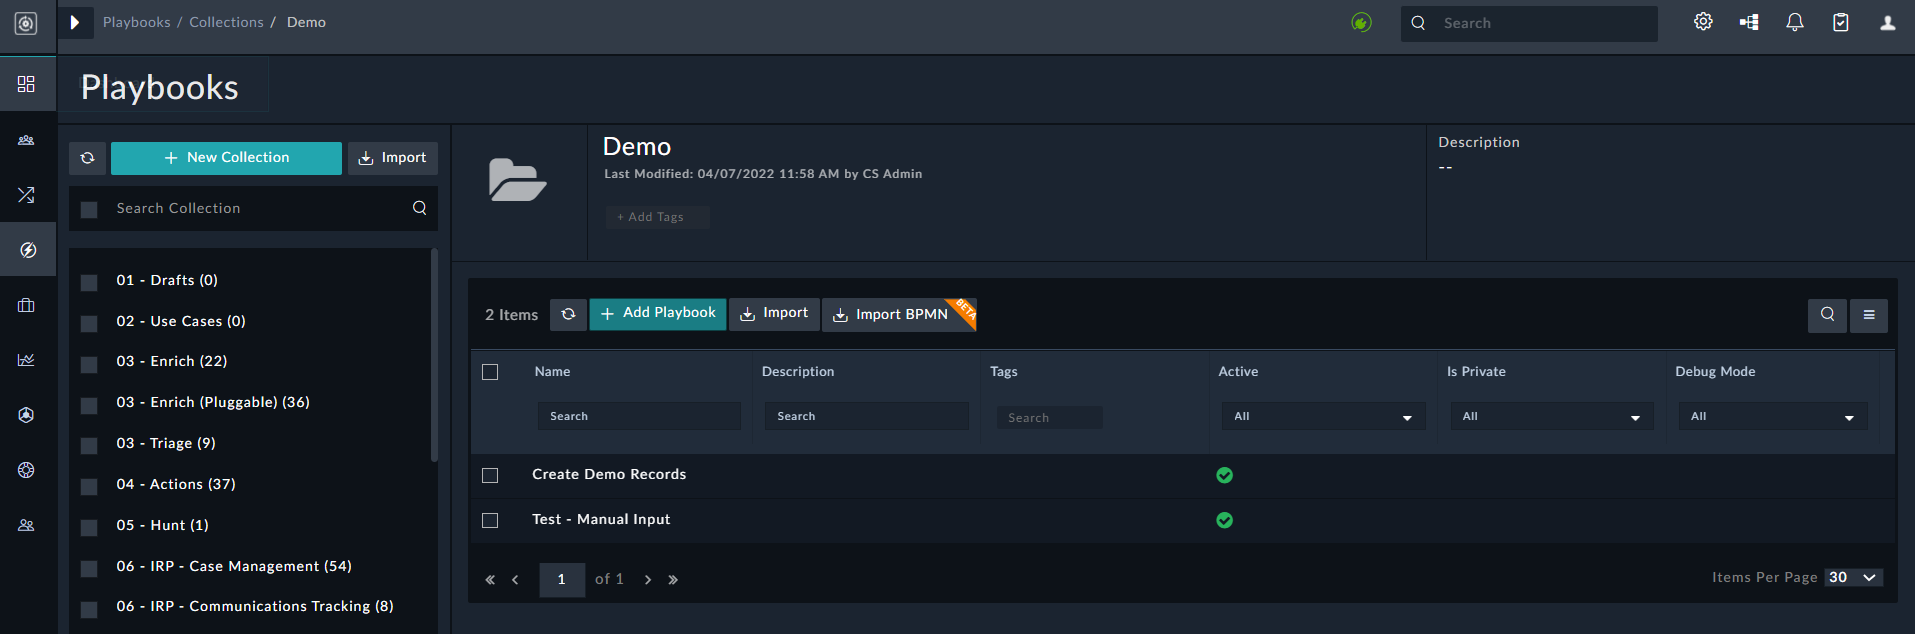Open the wheel icon in left sidebar
Screen dimensions: 1915x634
pos(26,470)
